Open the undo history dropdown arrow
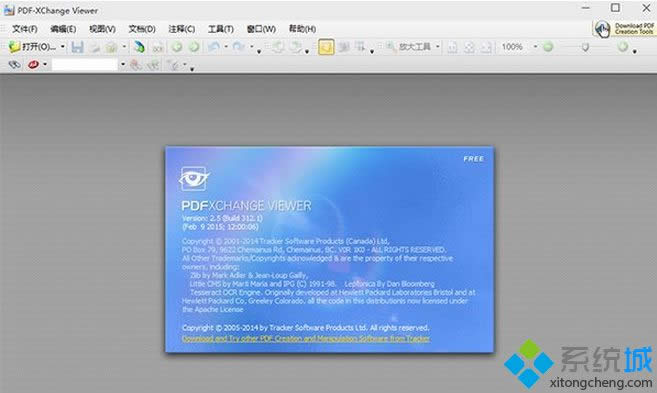657x393 pixels. click(226, 47)
